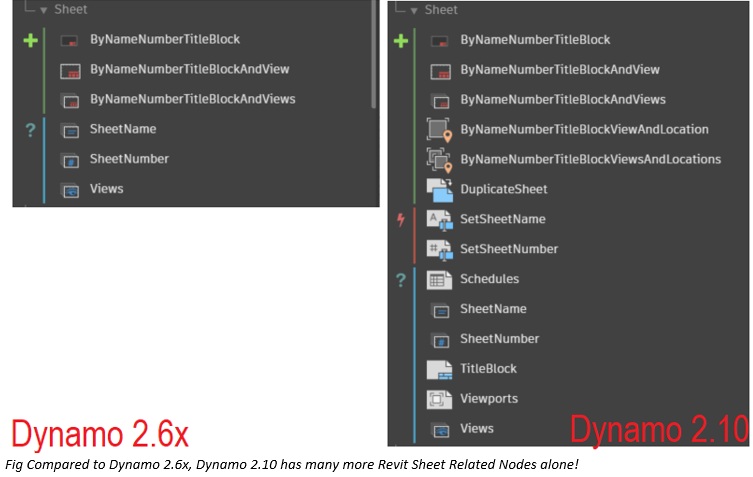Select ByNameNumberTitleBlock label in Dynamo 2.6x panel

point(165,39)
